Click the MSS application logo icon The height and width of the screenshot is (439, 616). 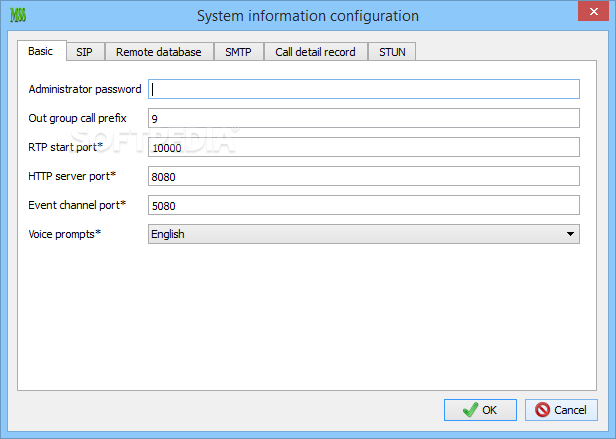click(x=18, y=15)
